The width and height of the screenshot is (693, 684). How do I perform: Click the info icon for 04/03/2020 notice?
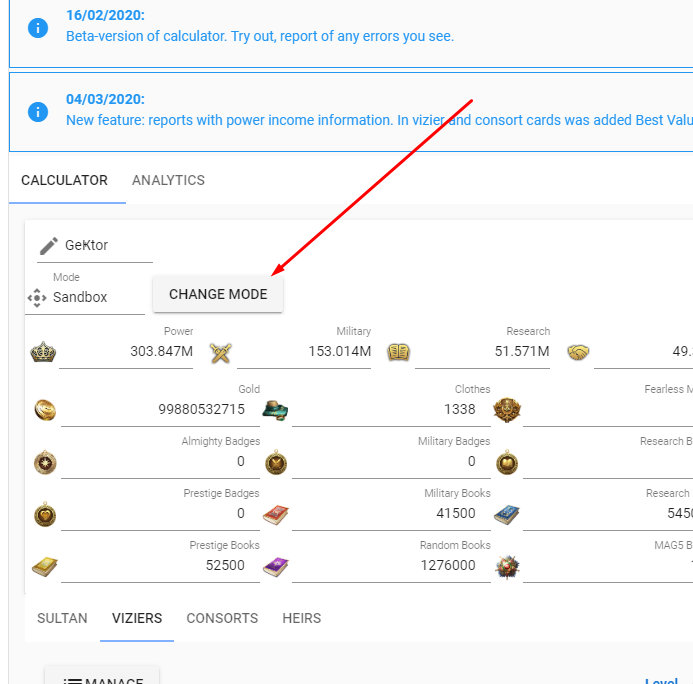pos(38,110)
